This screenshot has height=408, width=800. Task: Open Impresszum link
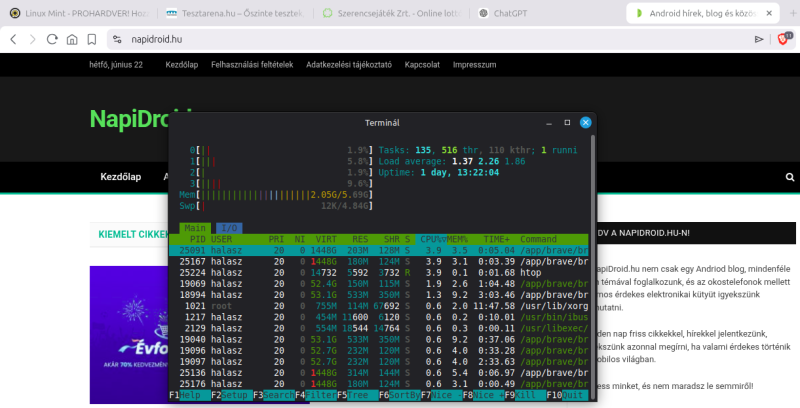pyautogui.click(x=474, y=65)
